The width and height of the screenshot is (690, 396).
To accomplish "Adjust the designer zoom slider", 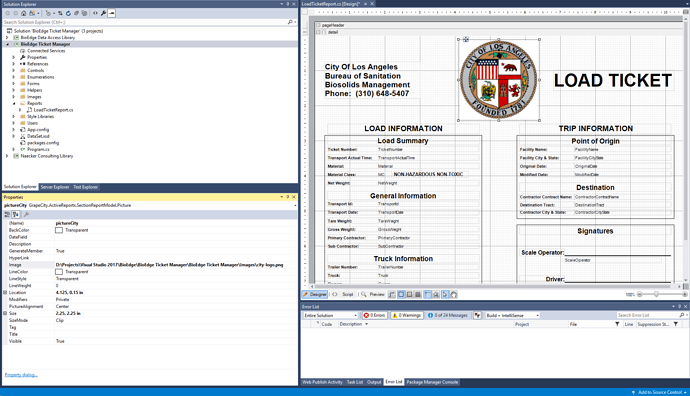I will [656, 294].
